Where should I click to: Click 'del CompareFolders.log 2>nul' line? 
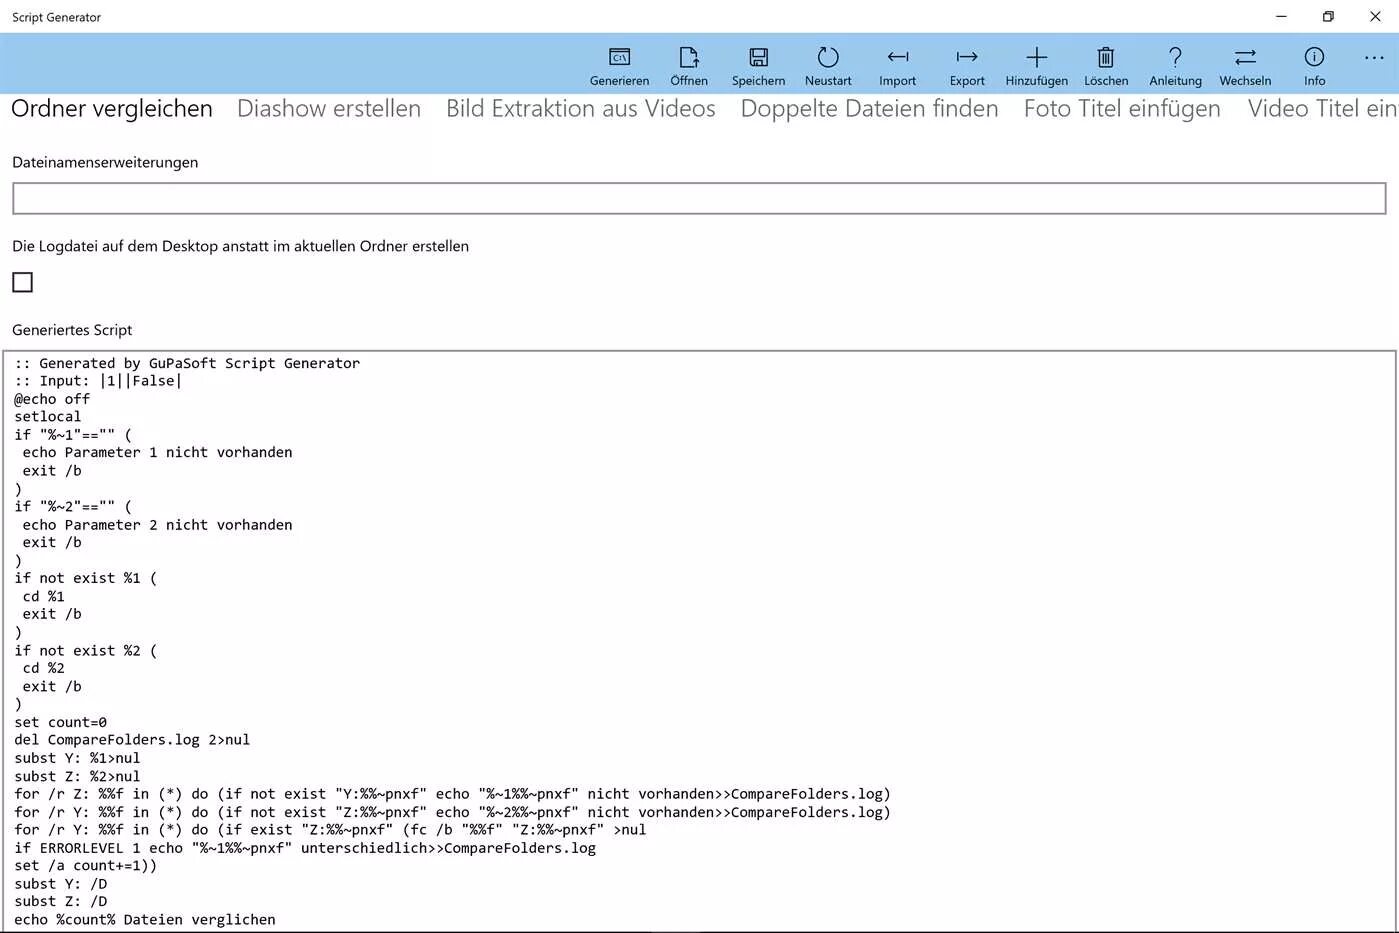tap(132, 740)
